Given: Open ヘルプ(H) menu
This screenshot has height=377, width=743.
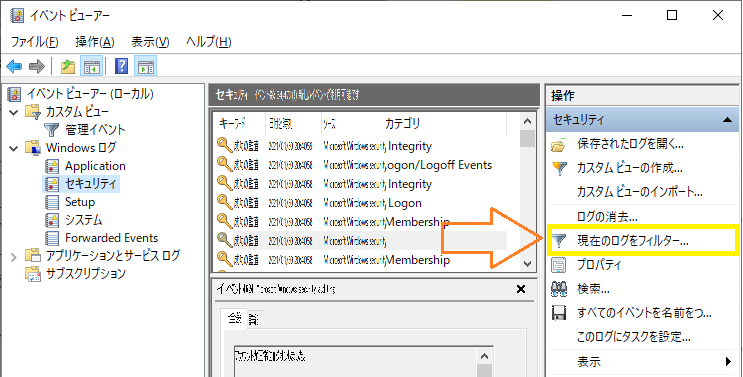Looking at the screenshot, I should [x=208, y=42].
